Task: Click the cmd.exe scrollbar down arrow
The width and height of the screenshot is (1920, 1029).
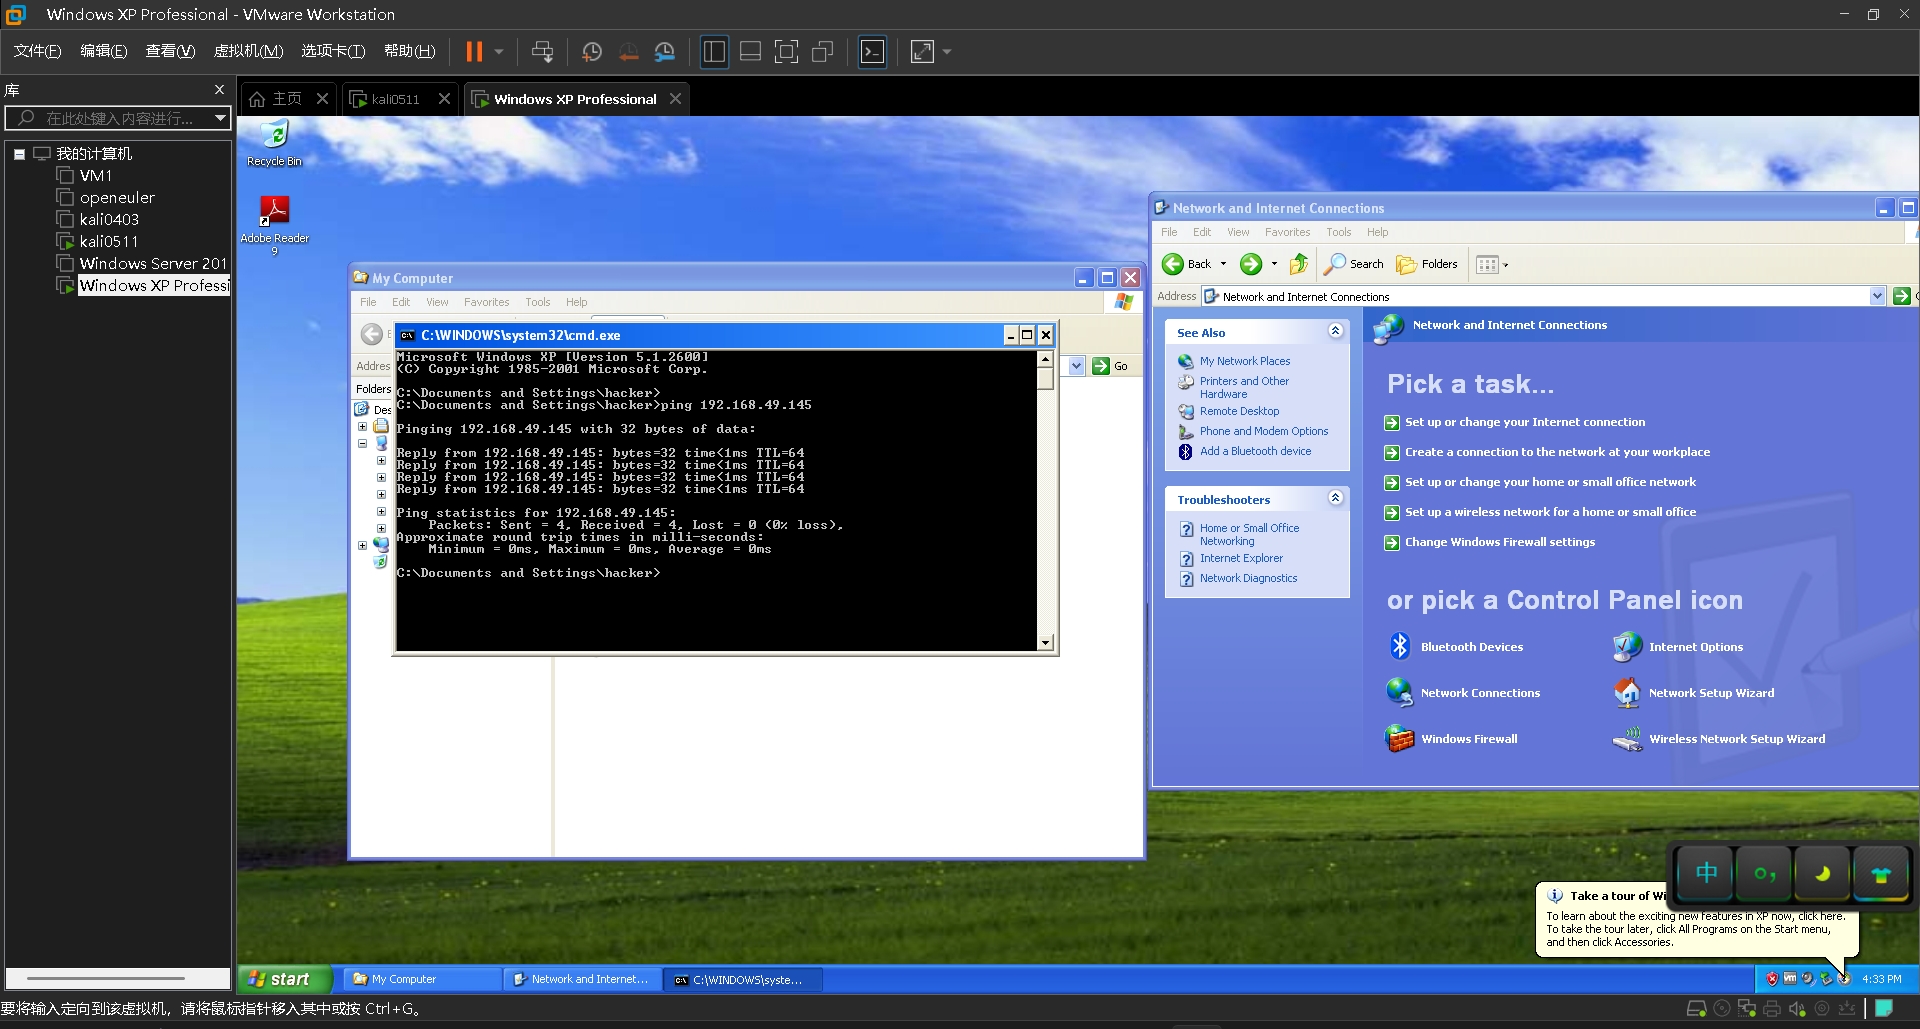Action: click(1045, 643)
